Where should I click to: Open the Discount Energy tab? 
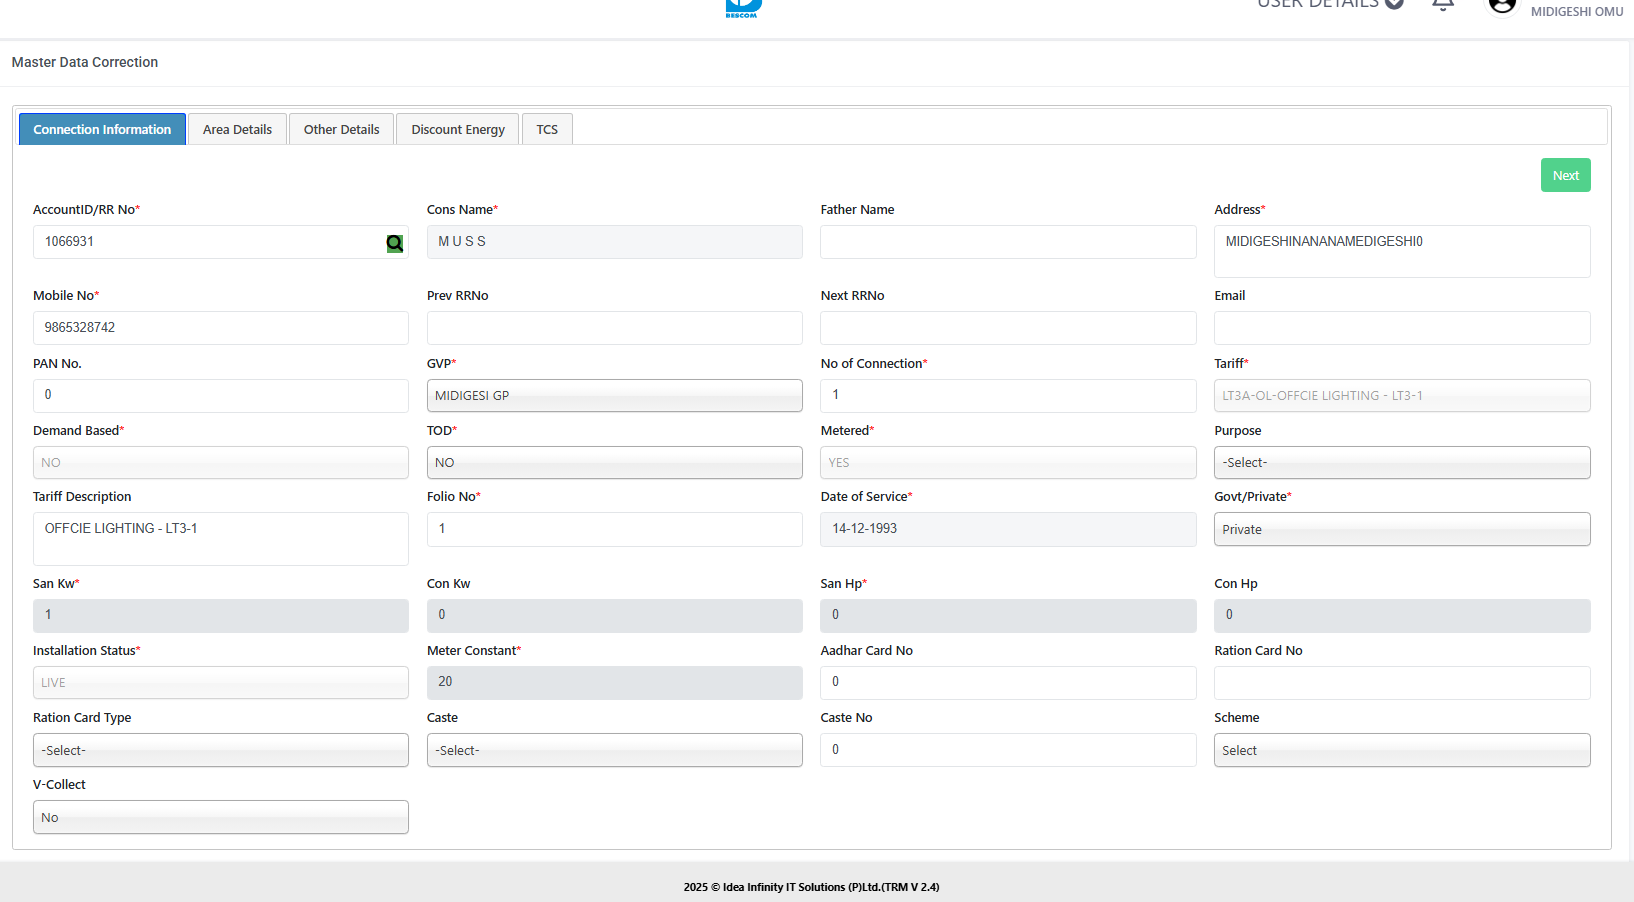[458, 129]
